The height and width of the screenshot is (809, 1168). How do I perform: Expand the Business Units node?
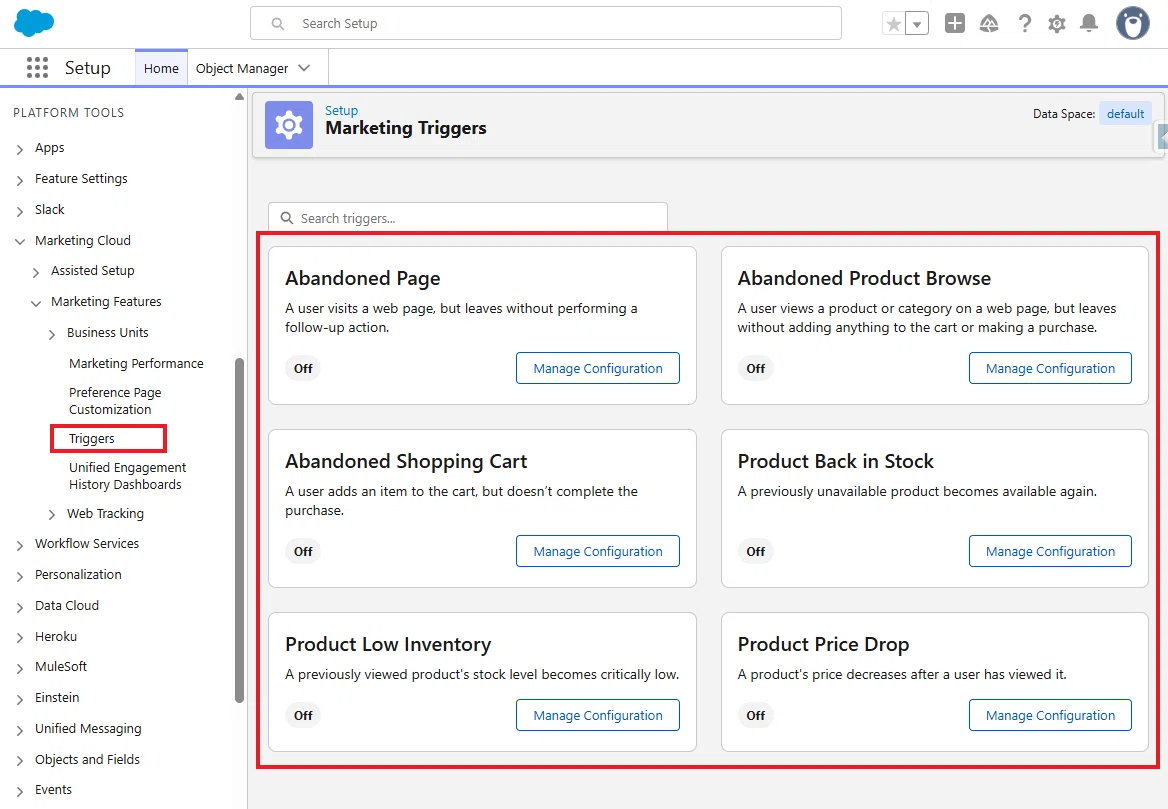[51, 334]
